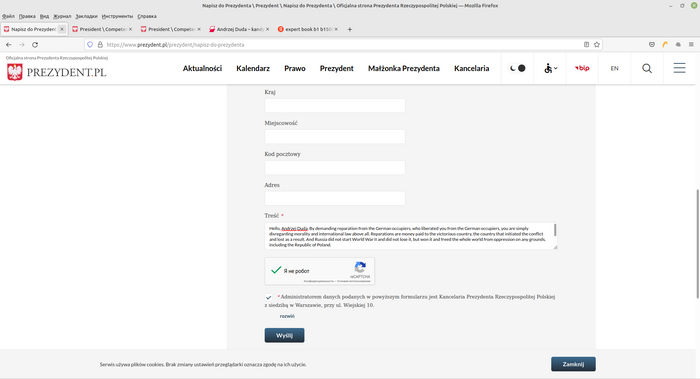700x379 pixels.
Task: Toggle the dark/light contrast mode switch
Action: click(x=517, y=68)
